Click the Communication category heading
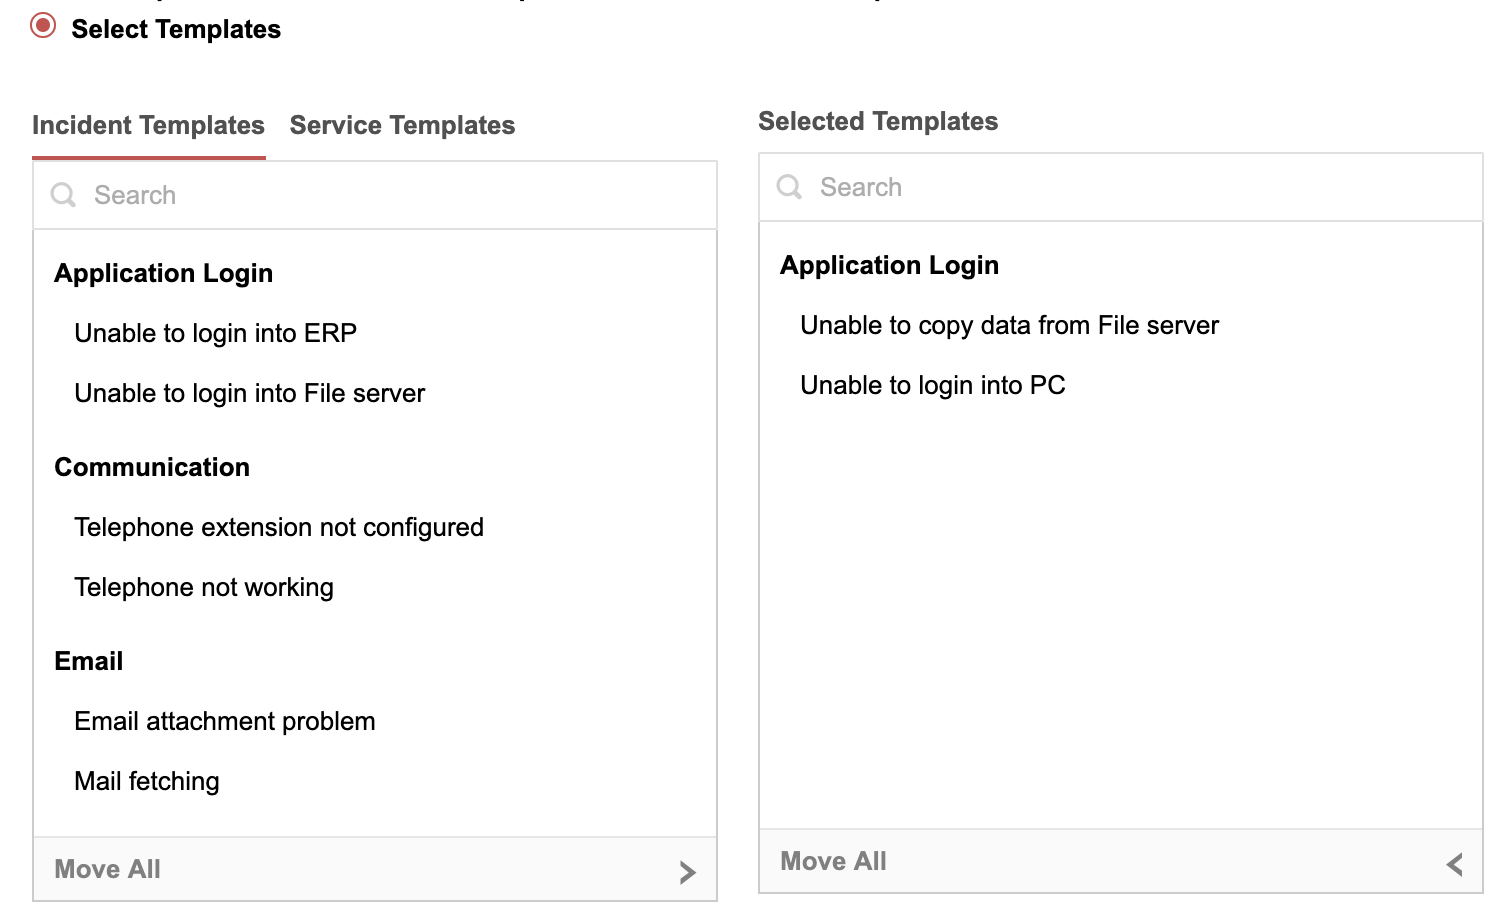 (152, 467)
